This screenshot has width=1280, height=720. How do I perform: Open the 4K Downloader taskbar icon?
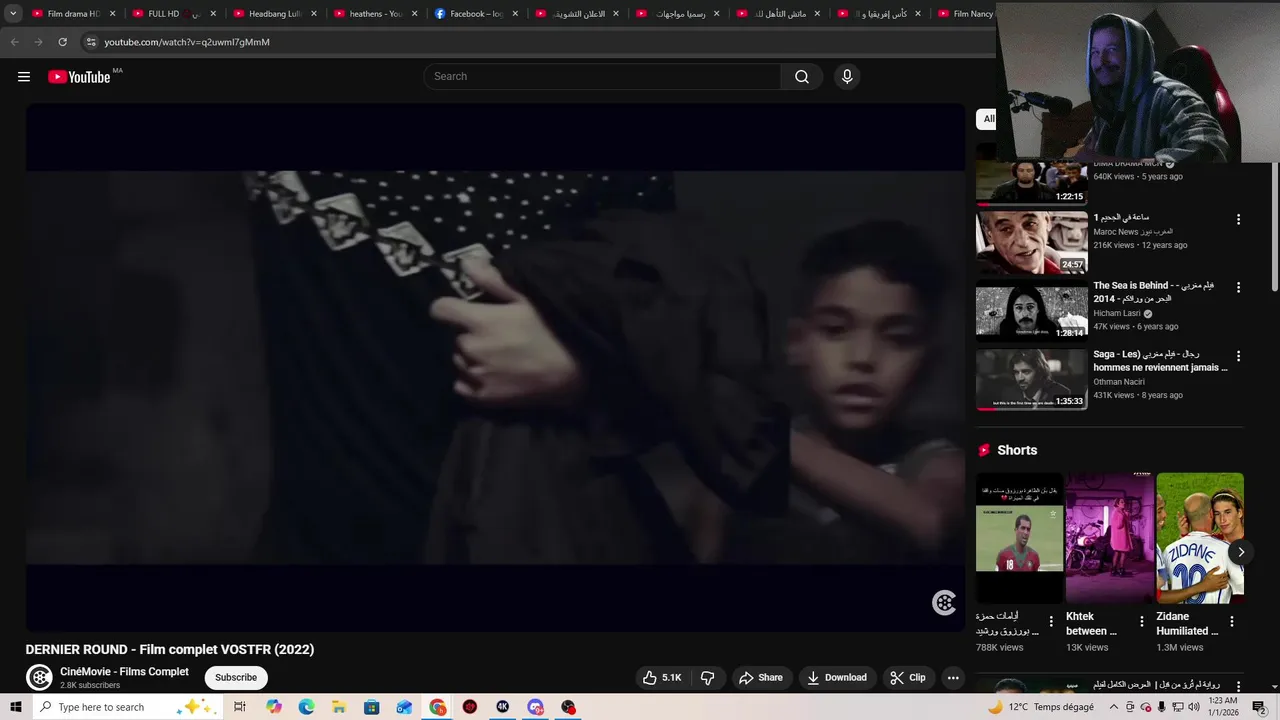coord(502,707)
